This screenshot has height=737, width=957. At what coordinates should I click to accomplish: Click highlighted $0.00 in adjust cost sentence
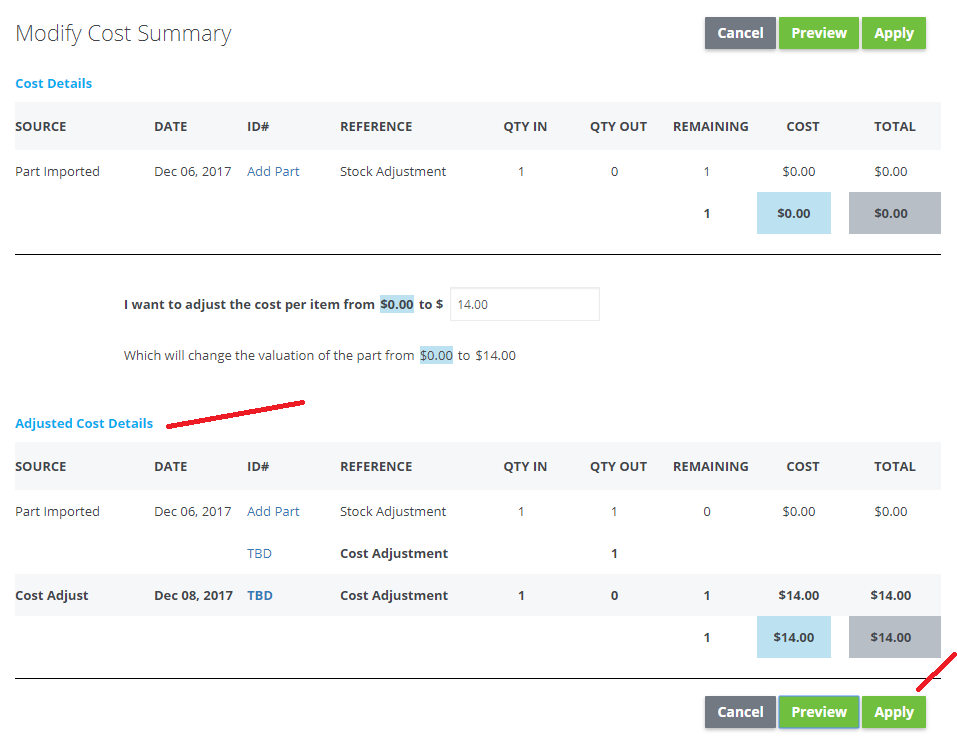[397, 304]
